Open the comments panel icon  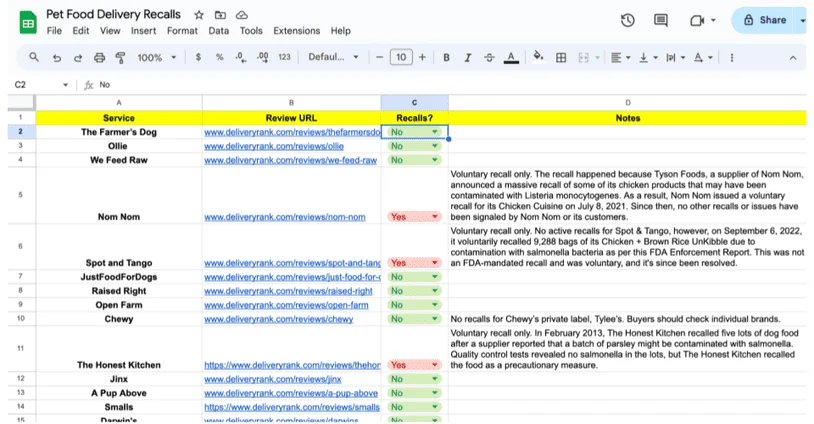[x=661, y=20]
